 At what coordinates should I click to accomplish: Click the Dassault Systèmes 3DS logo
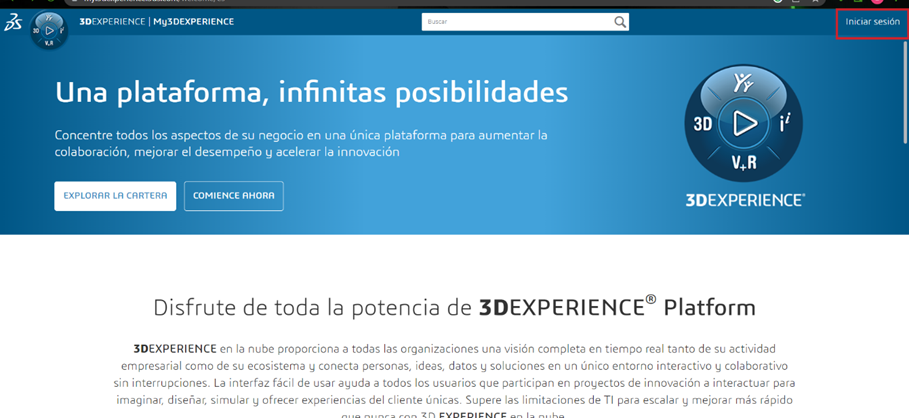coord(13,23)
